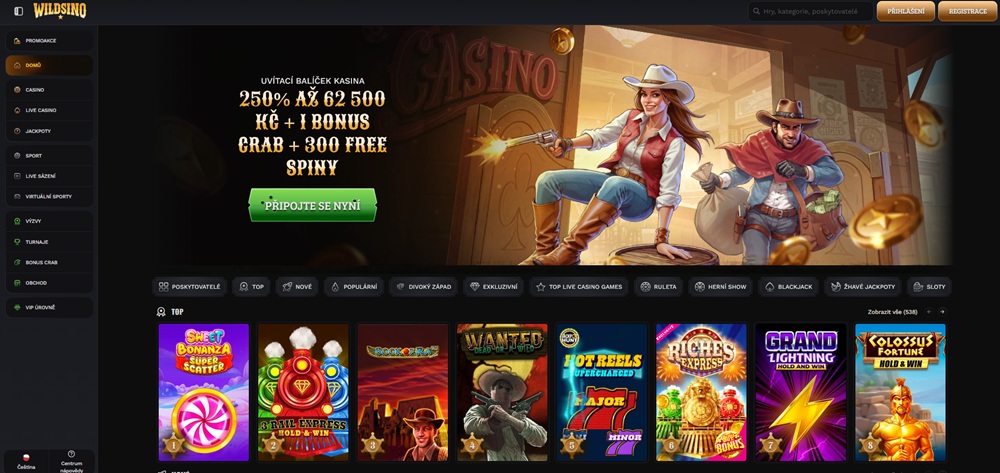Viewport: 1000px width, 473px height.
Task: Select the Poskytovatelé category tab
Action: tap(189, 287)
